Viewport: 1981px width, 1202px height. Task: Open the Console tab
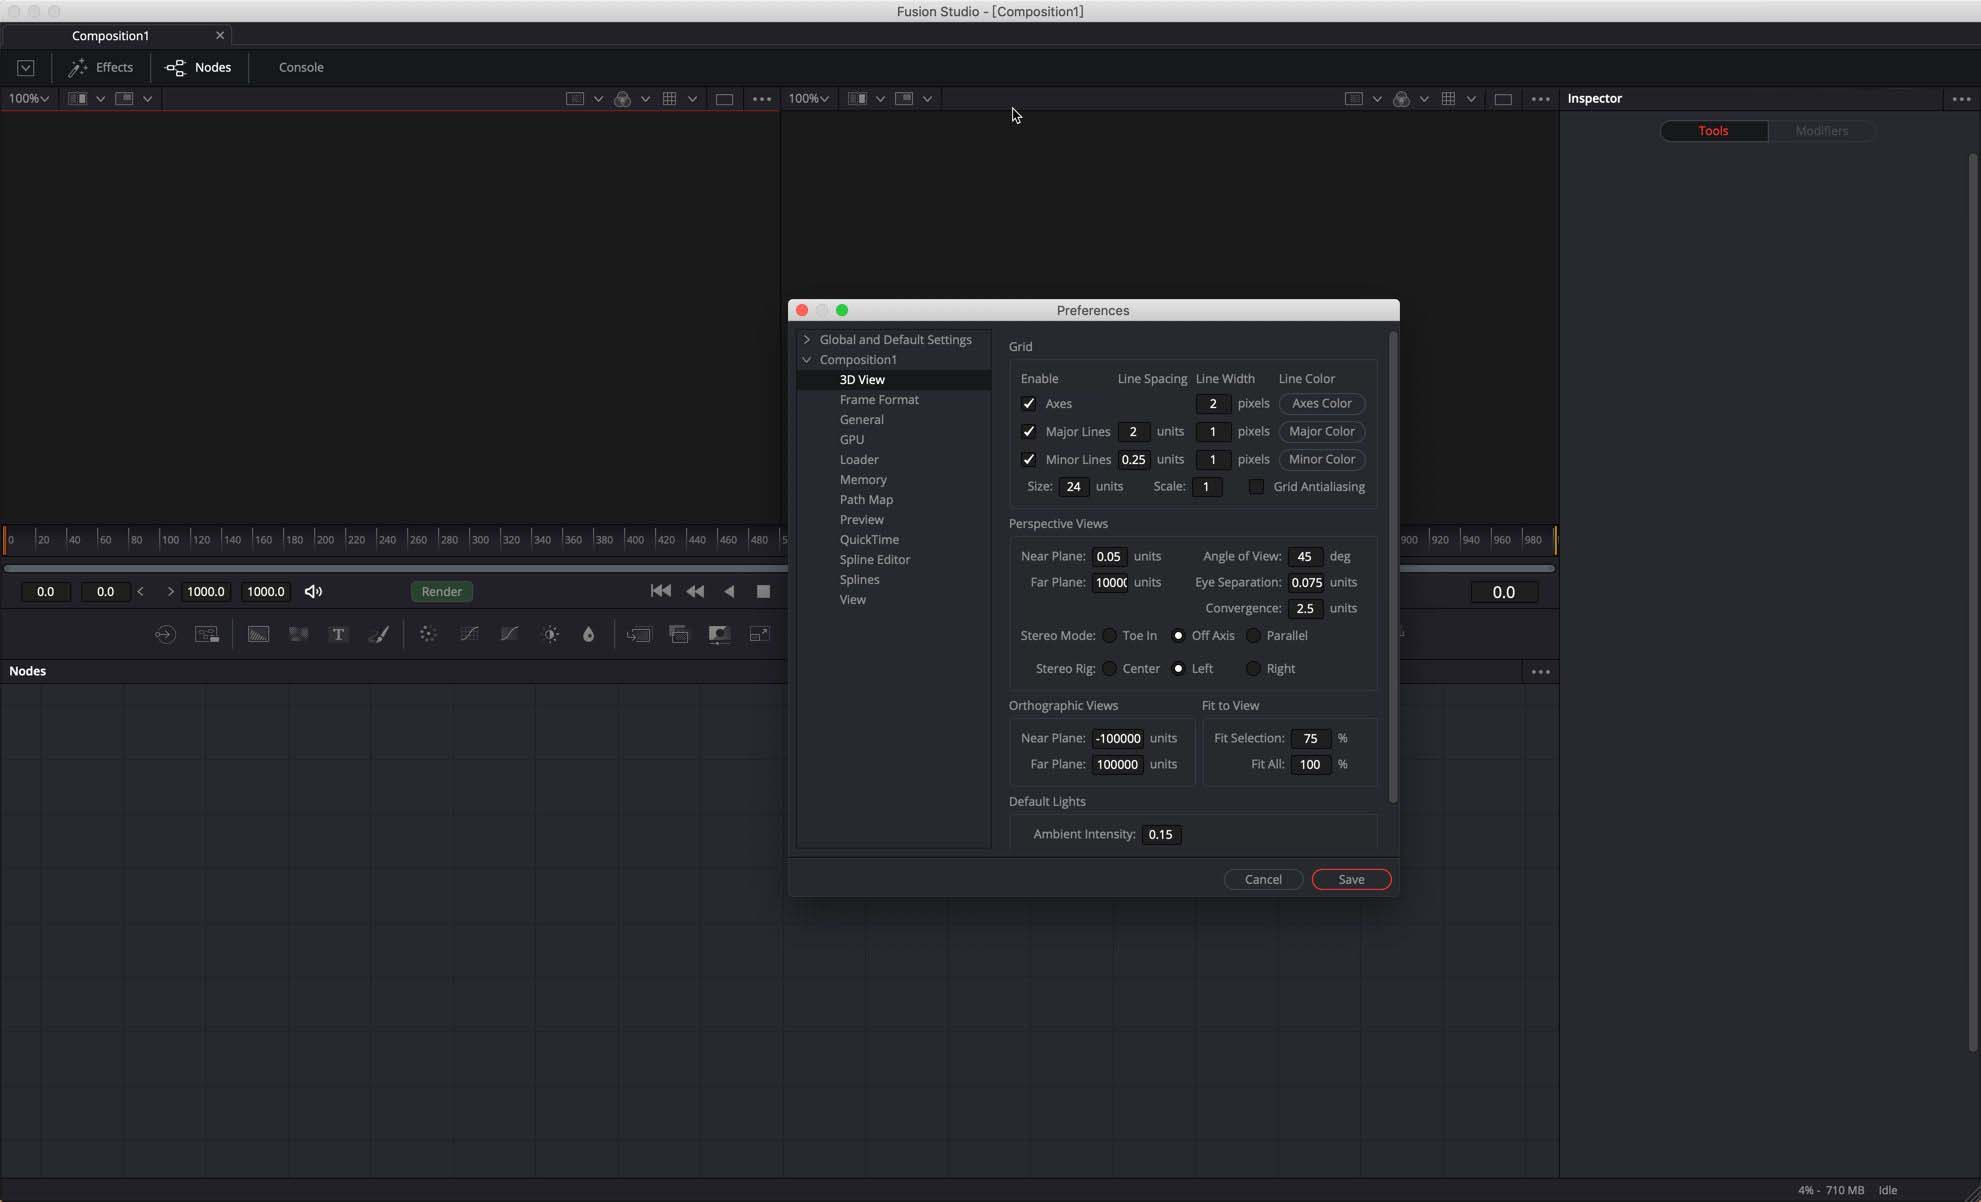point(301,68)
